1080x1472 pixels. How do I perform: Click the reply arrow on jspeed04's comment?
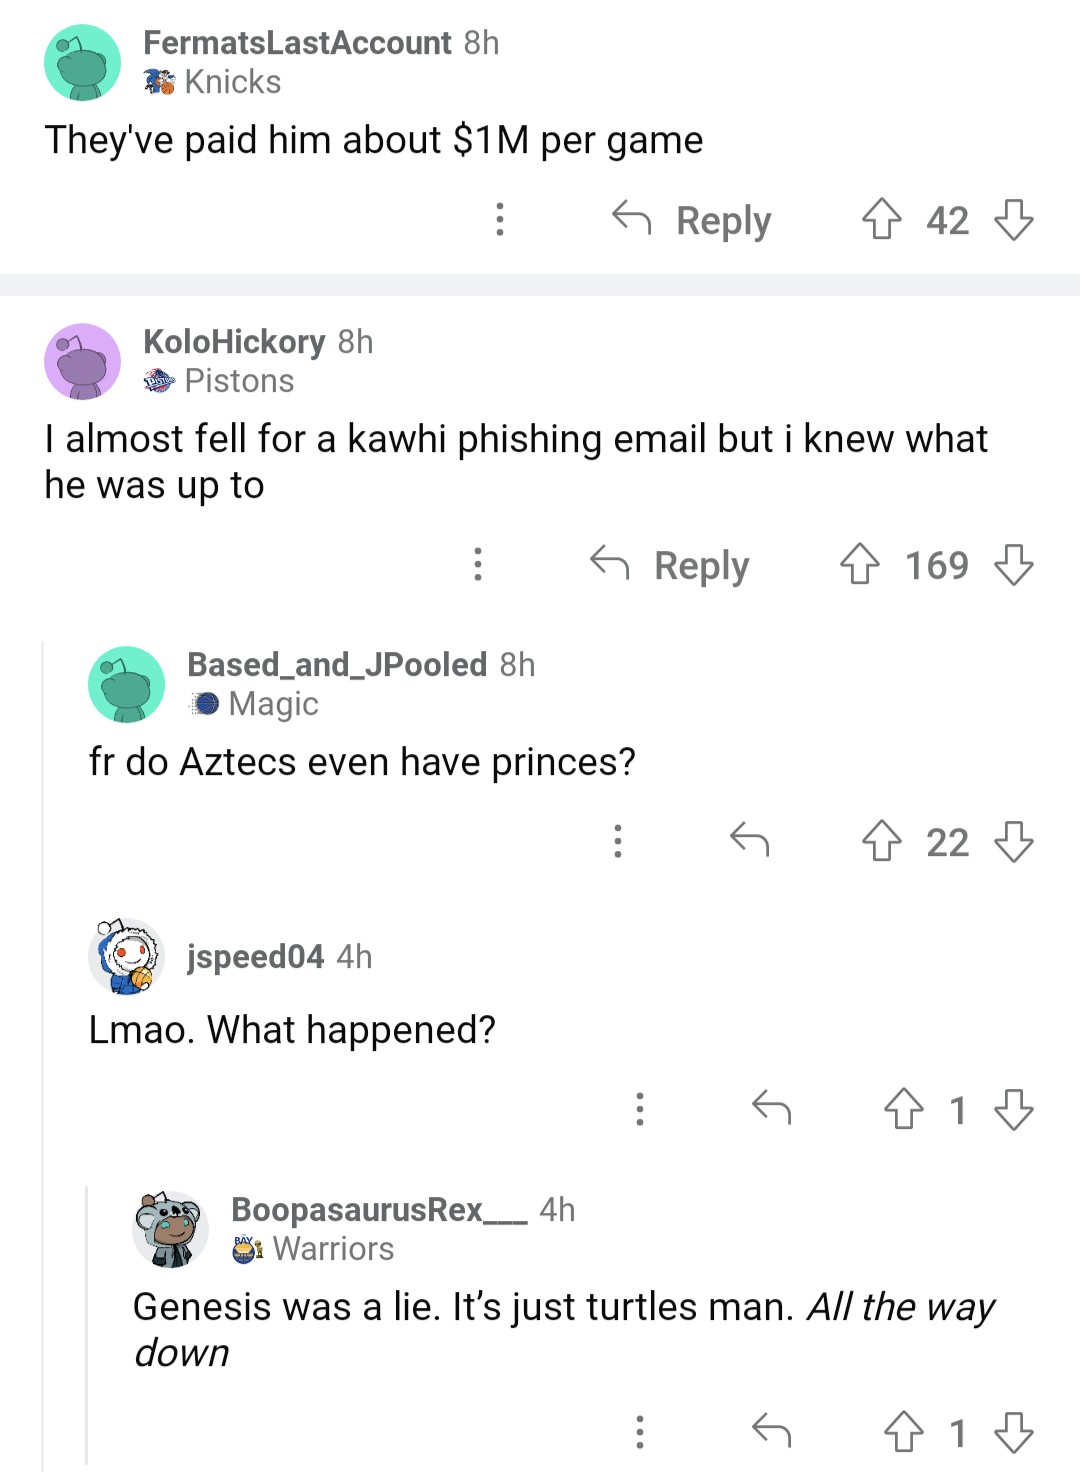coord(772,1110)
